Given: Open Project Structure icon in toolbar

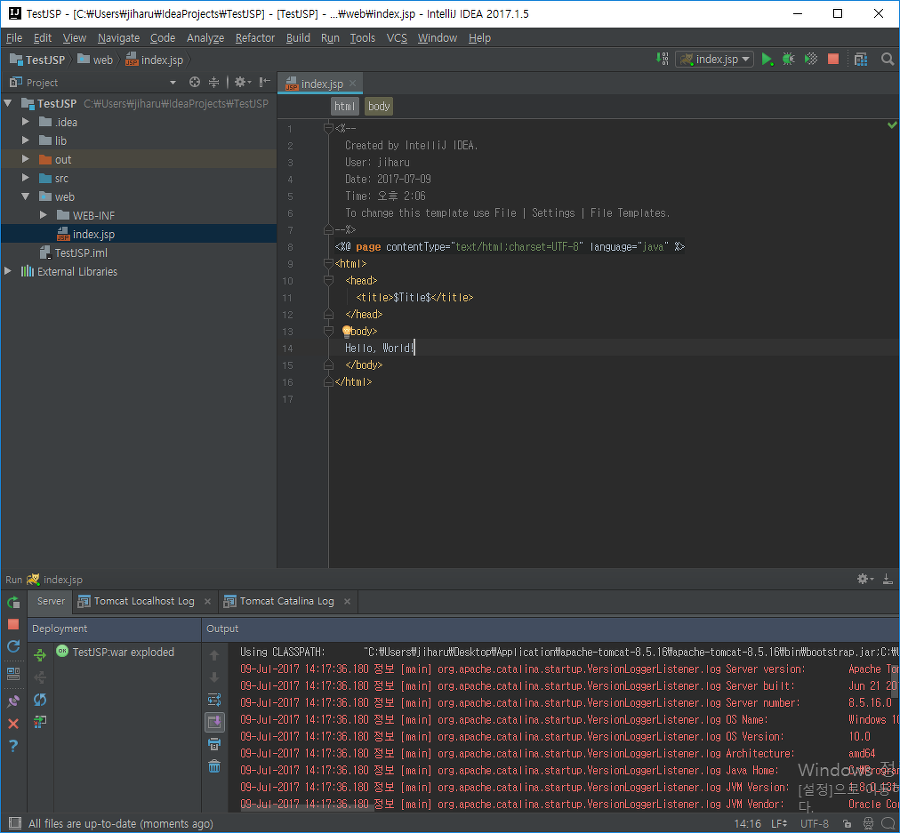Looking at the screenshot, I should (860, 59).
